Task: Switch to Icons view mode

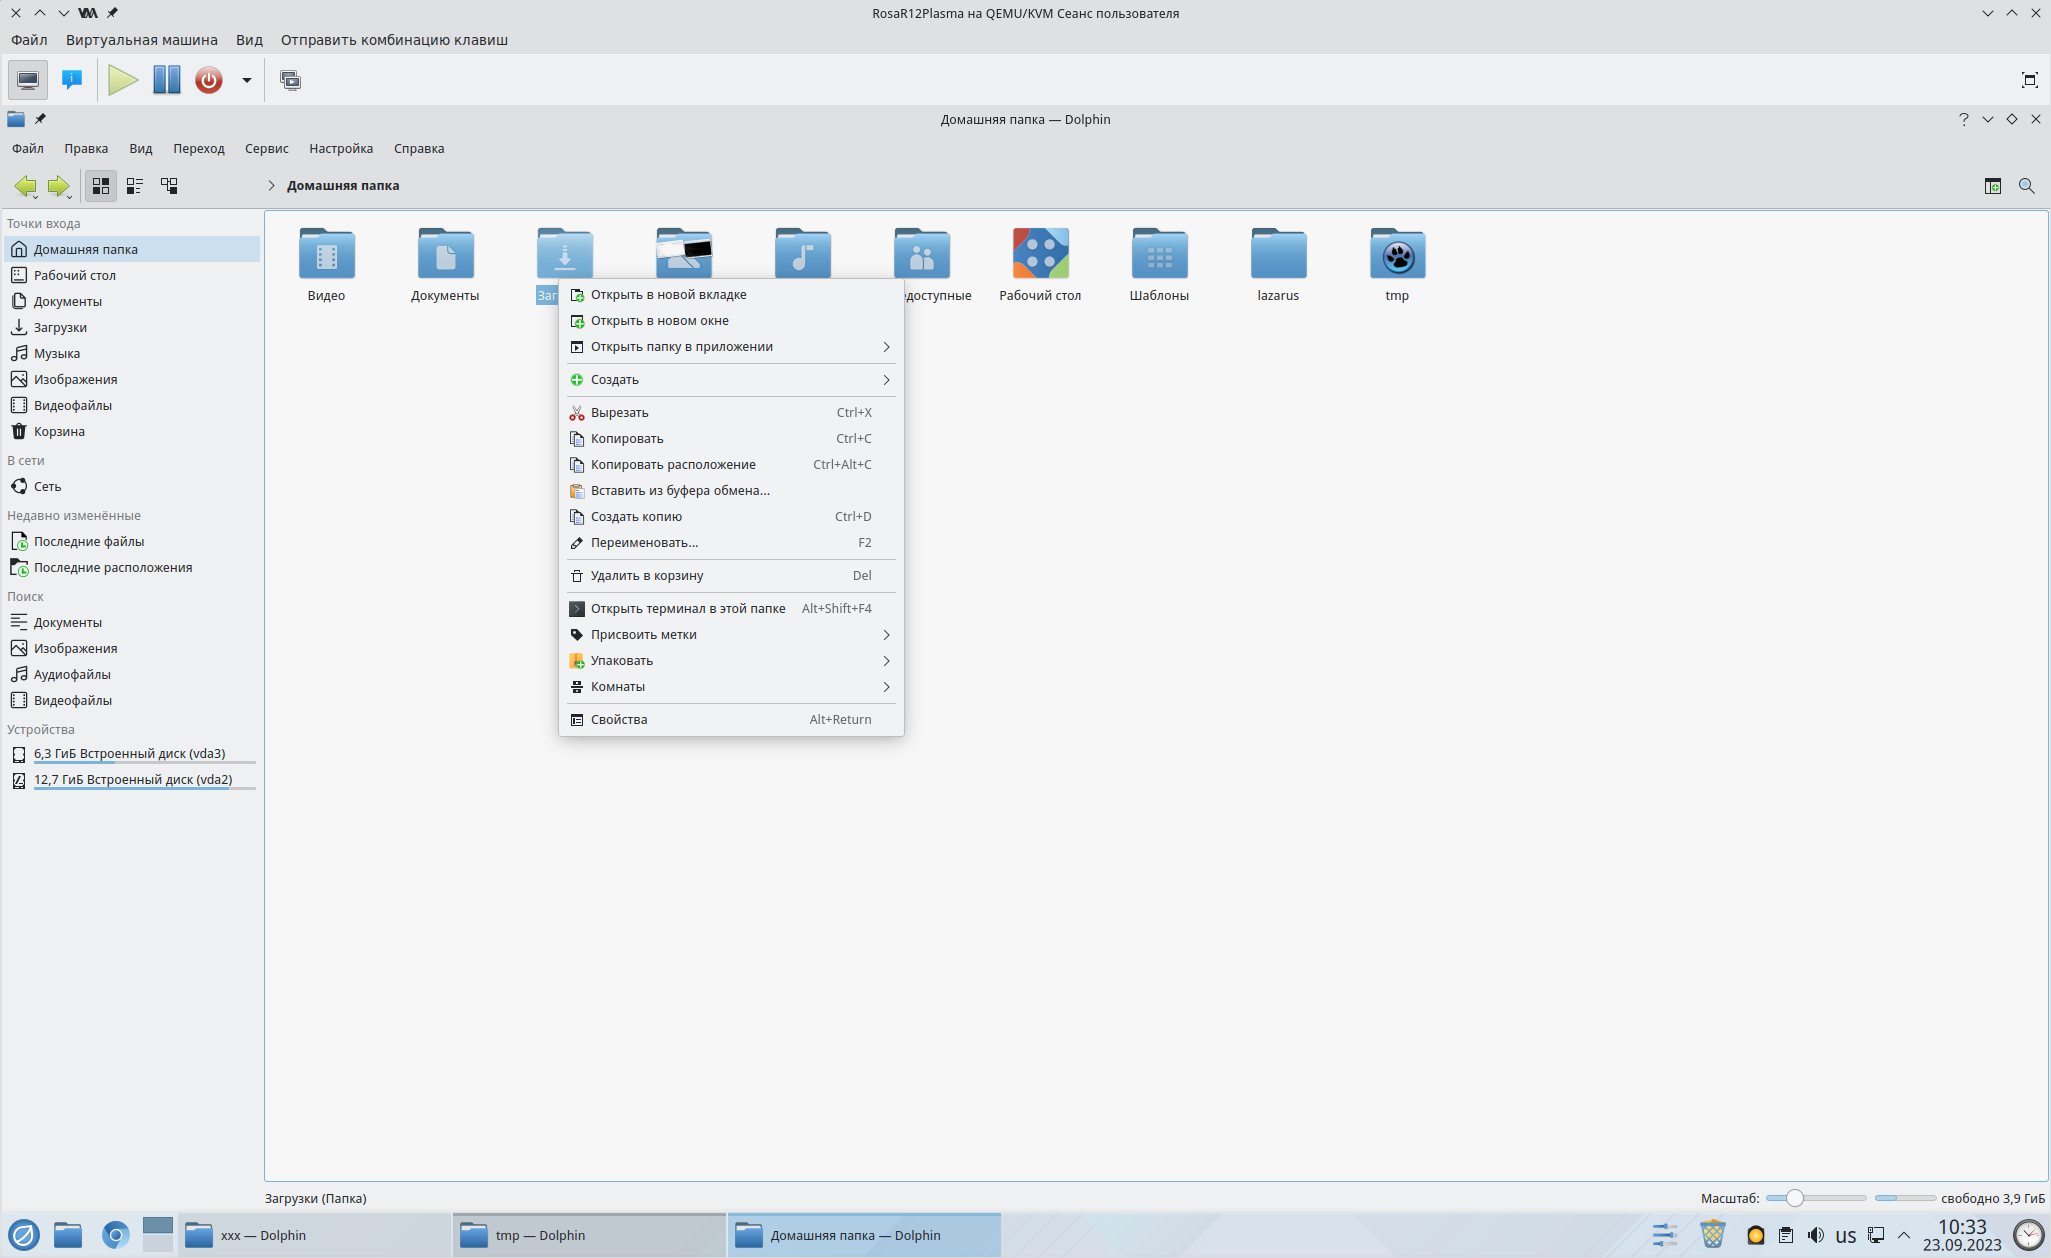Action: pos(101,186)
